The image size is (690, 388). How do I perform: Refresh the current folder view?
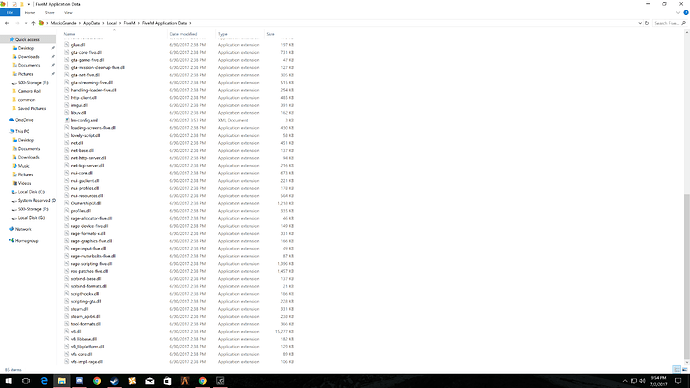point(647,23)
